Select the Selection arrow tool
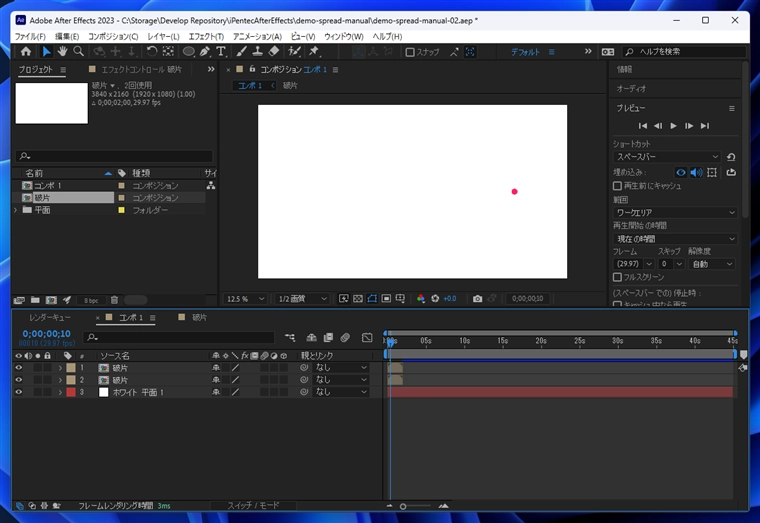Image resolution: width=760 pixels, height=523 pixels. pos(47,51)
